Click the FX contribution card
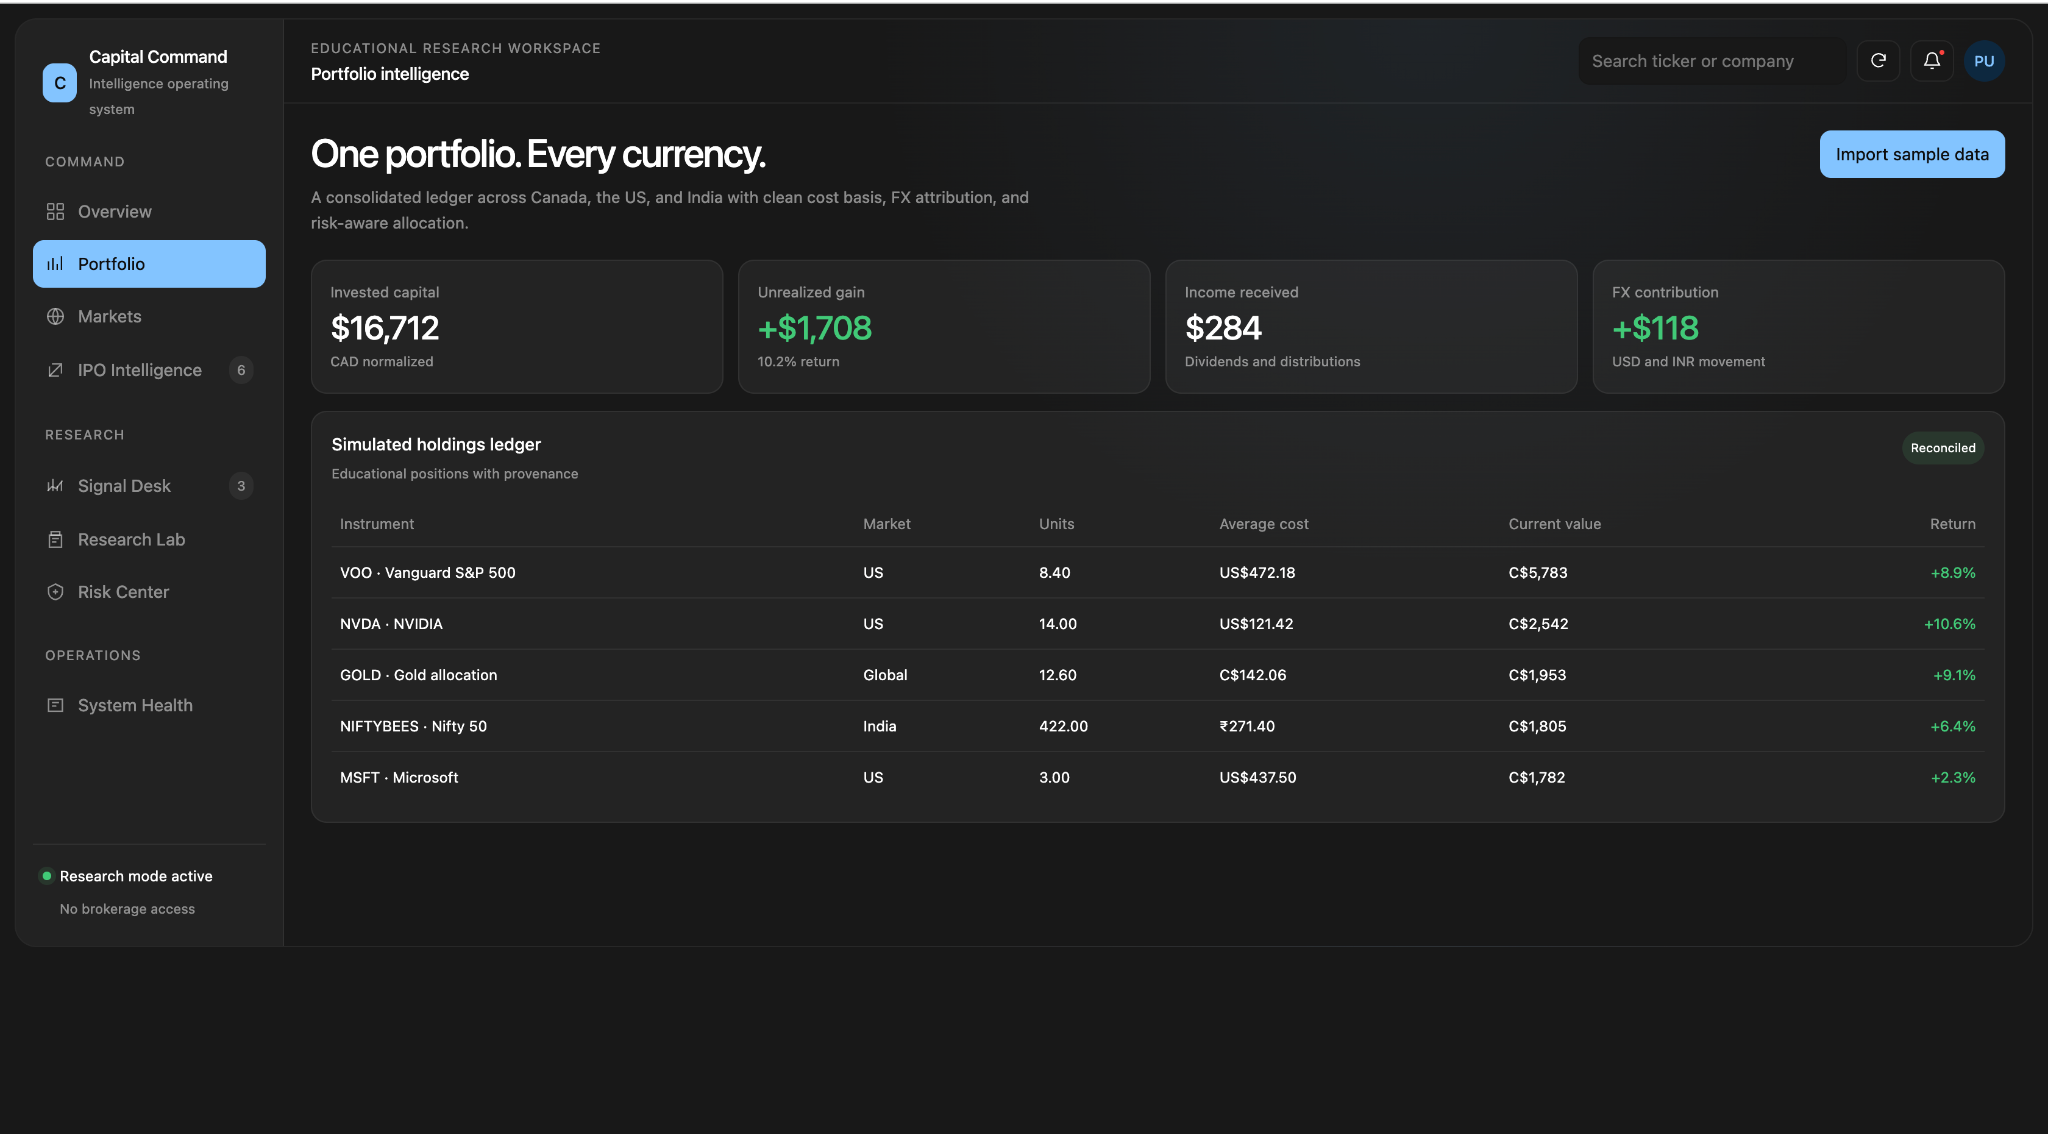The image size is (2048, 1134). (x=1798, y=327)
